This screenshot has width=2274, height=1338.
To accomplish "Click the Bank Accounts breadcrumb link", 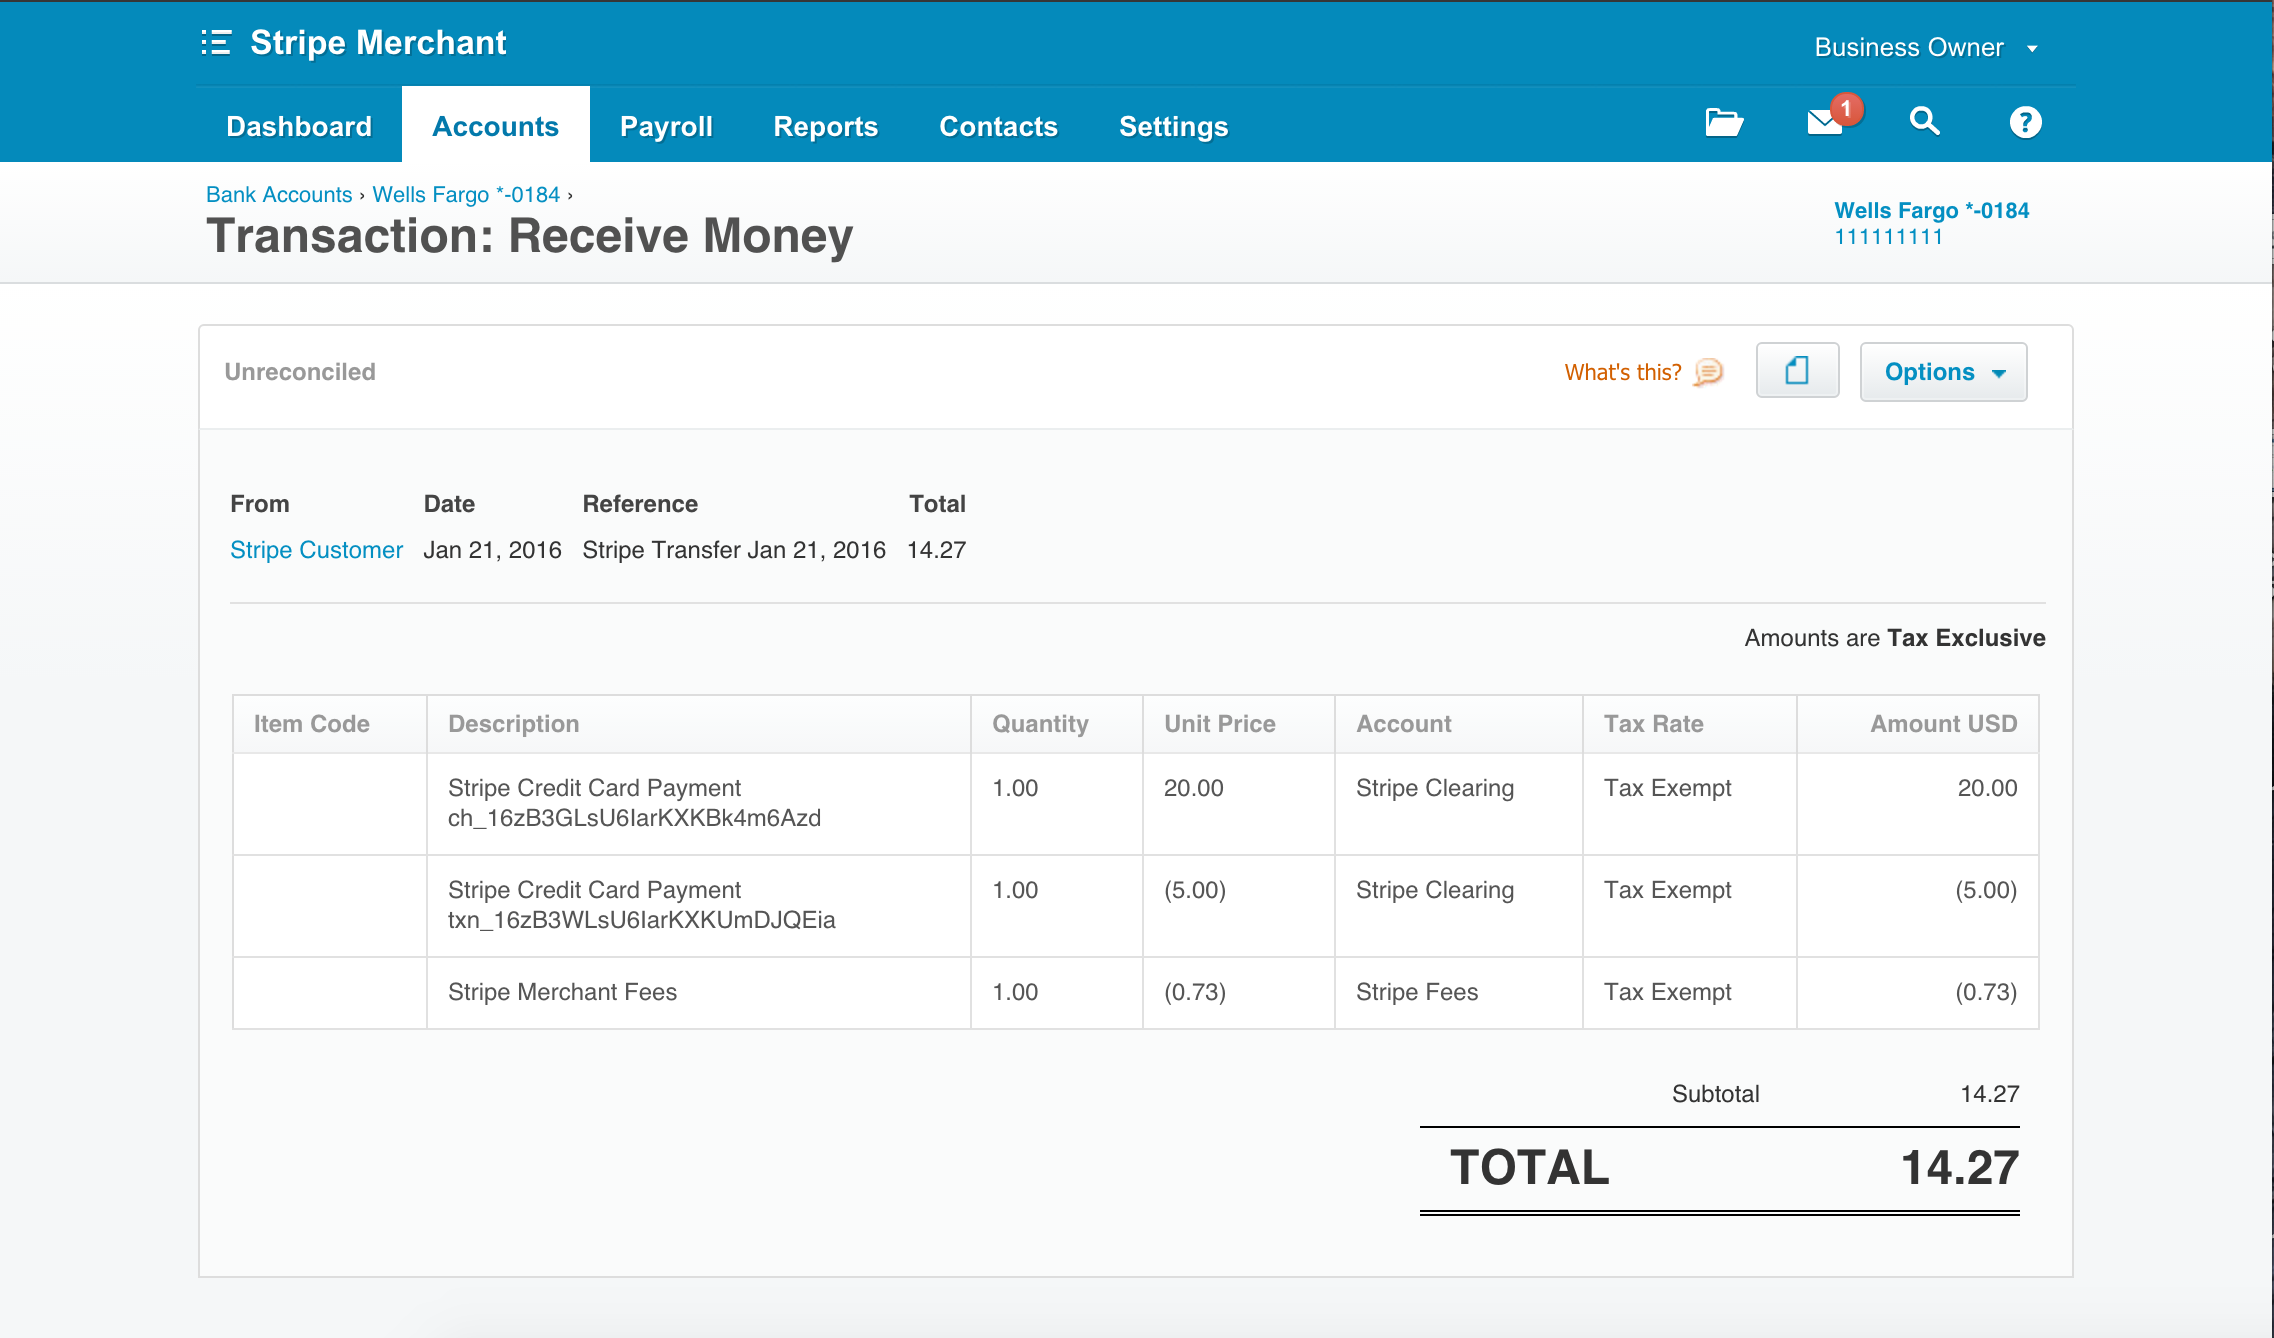I will [x=279, y=194].
